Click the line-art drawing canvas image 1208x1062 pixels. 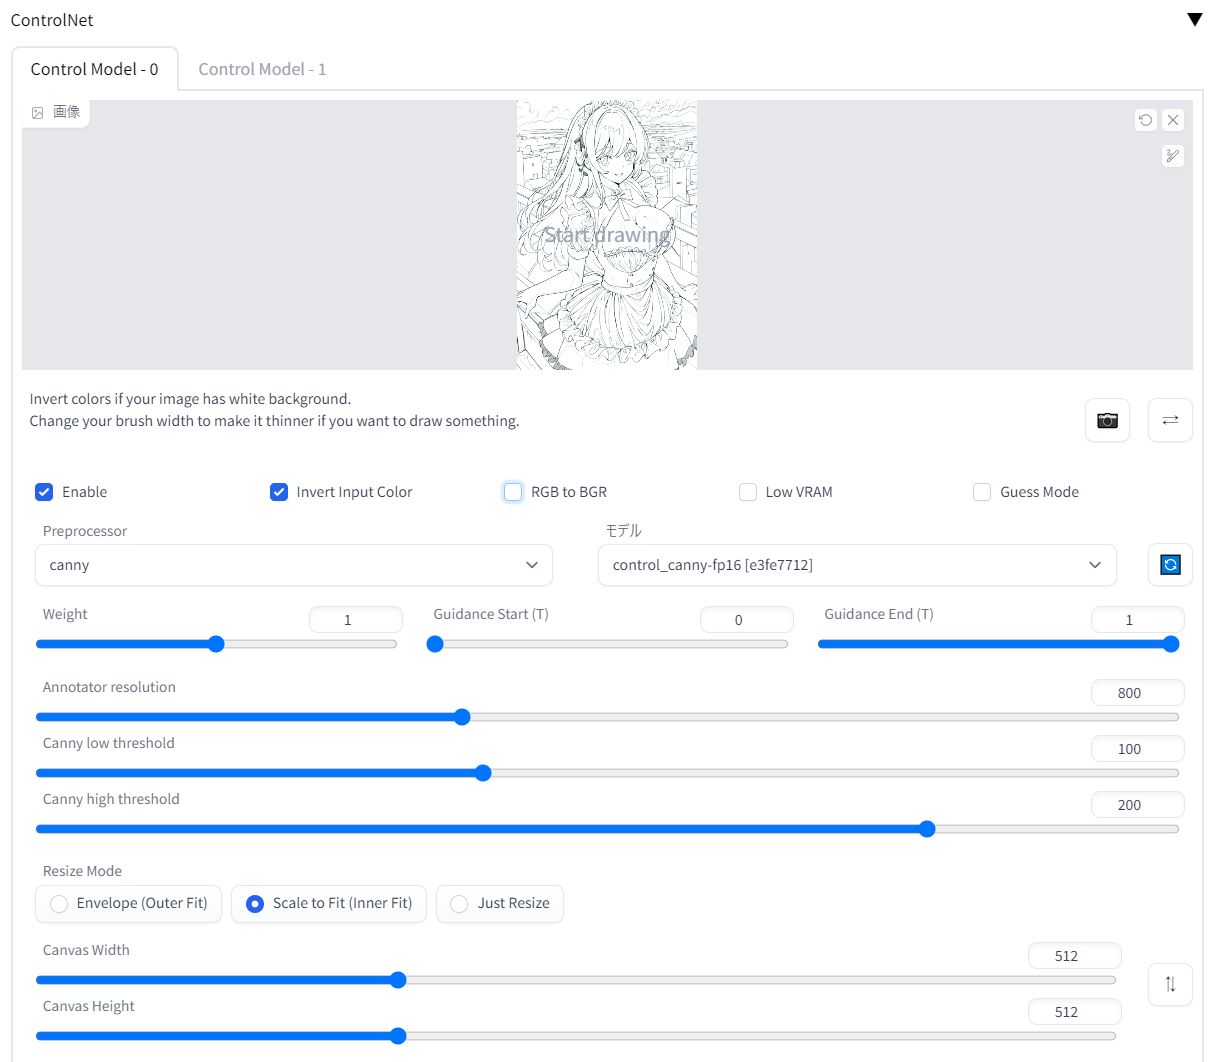click(x=607, y=235)
